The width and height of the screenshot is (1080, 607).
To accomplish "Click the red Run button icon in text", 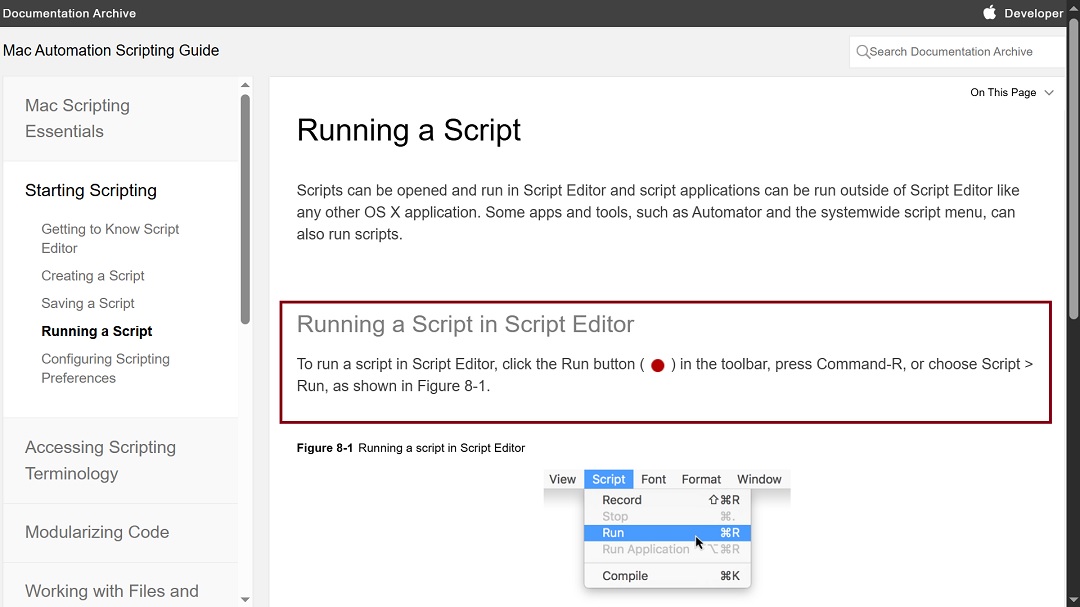I will coord(658,365).
